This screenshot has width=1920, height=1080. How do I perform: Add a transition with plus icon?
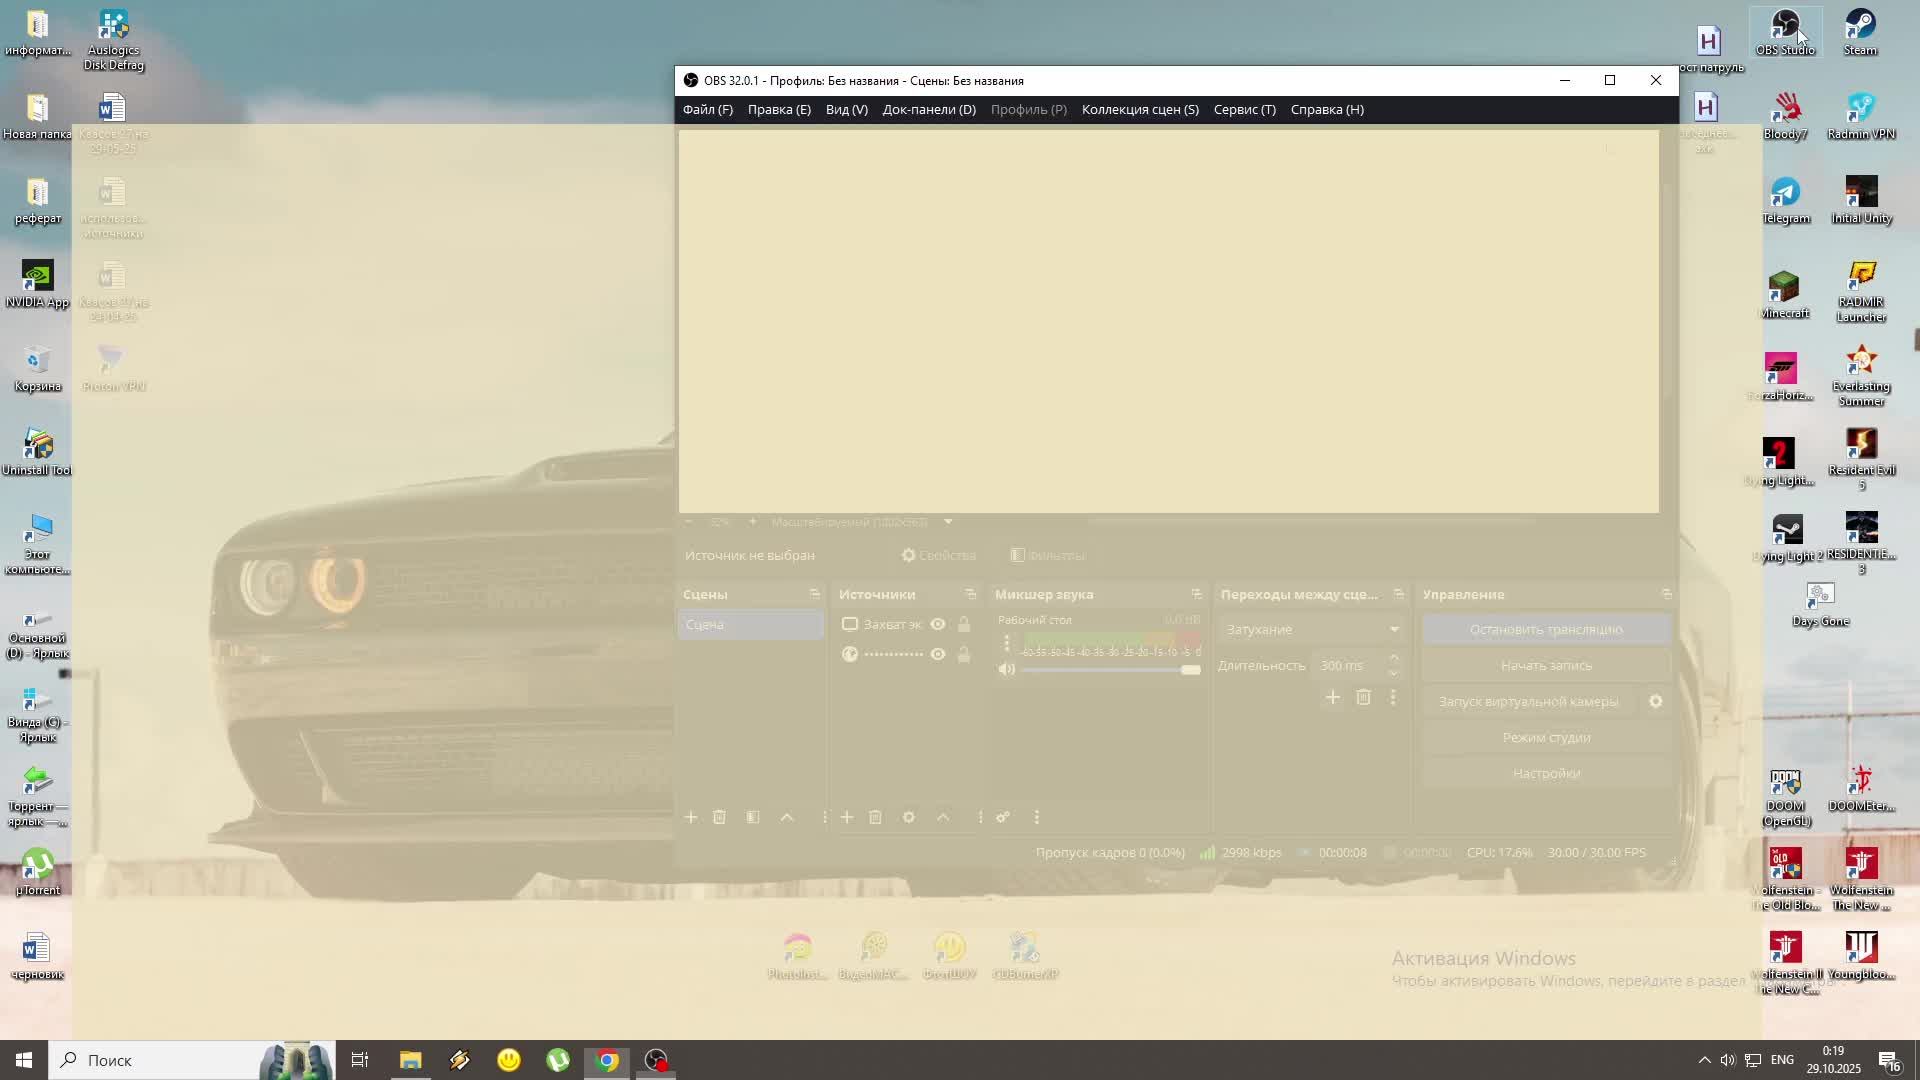click(x=1332, y=698)
